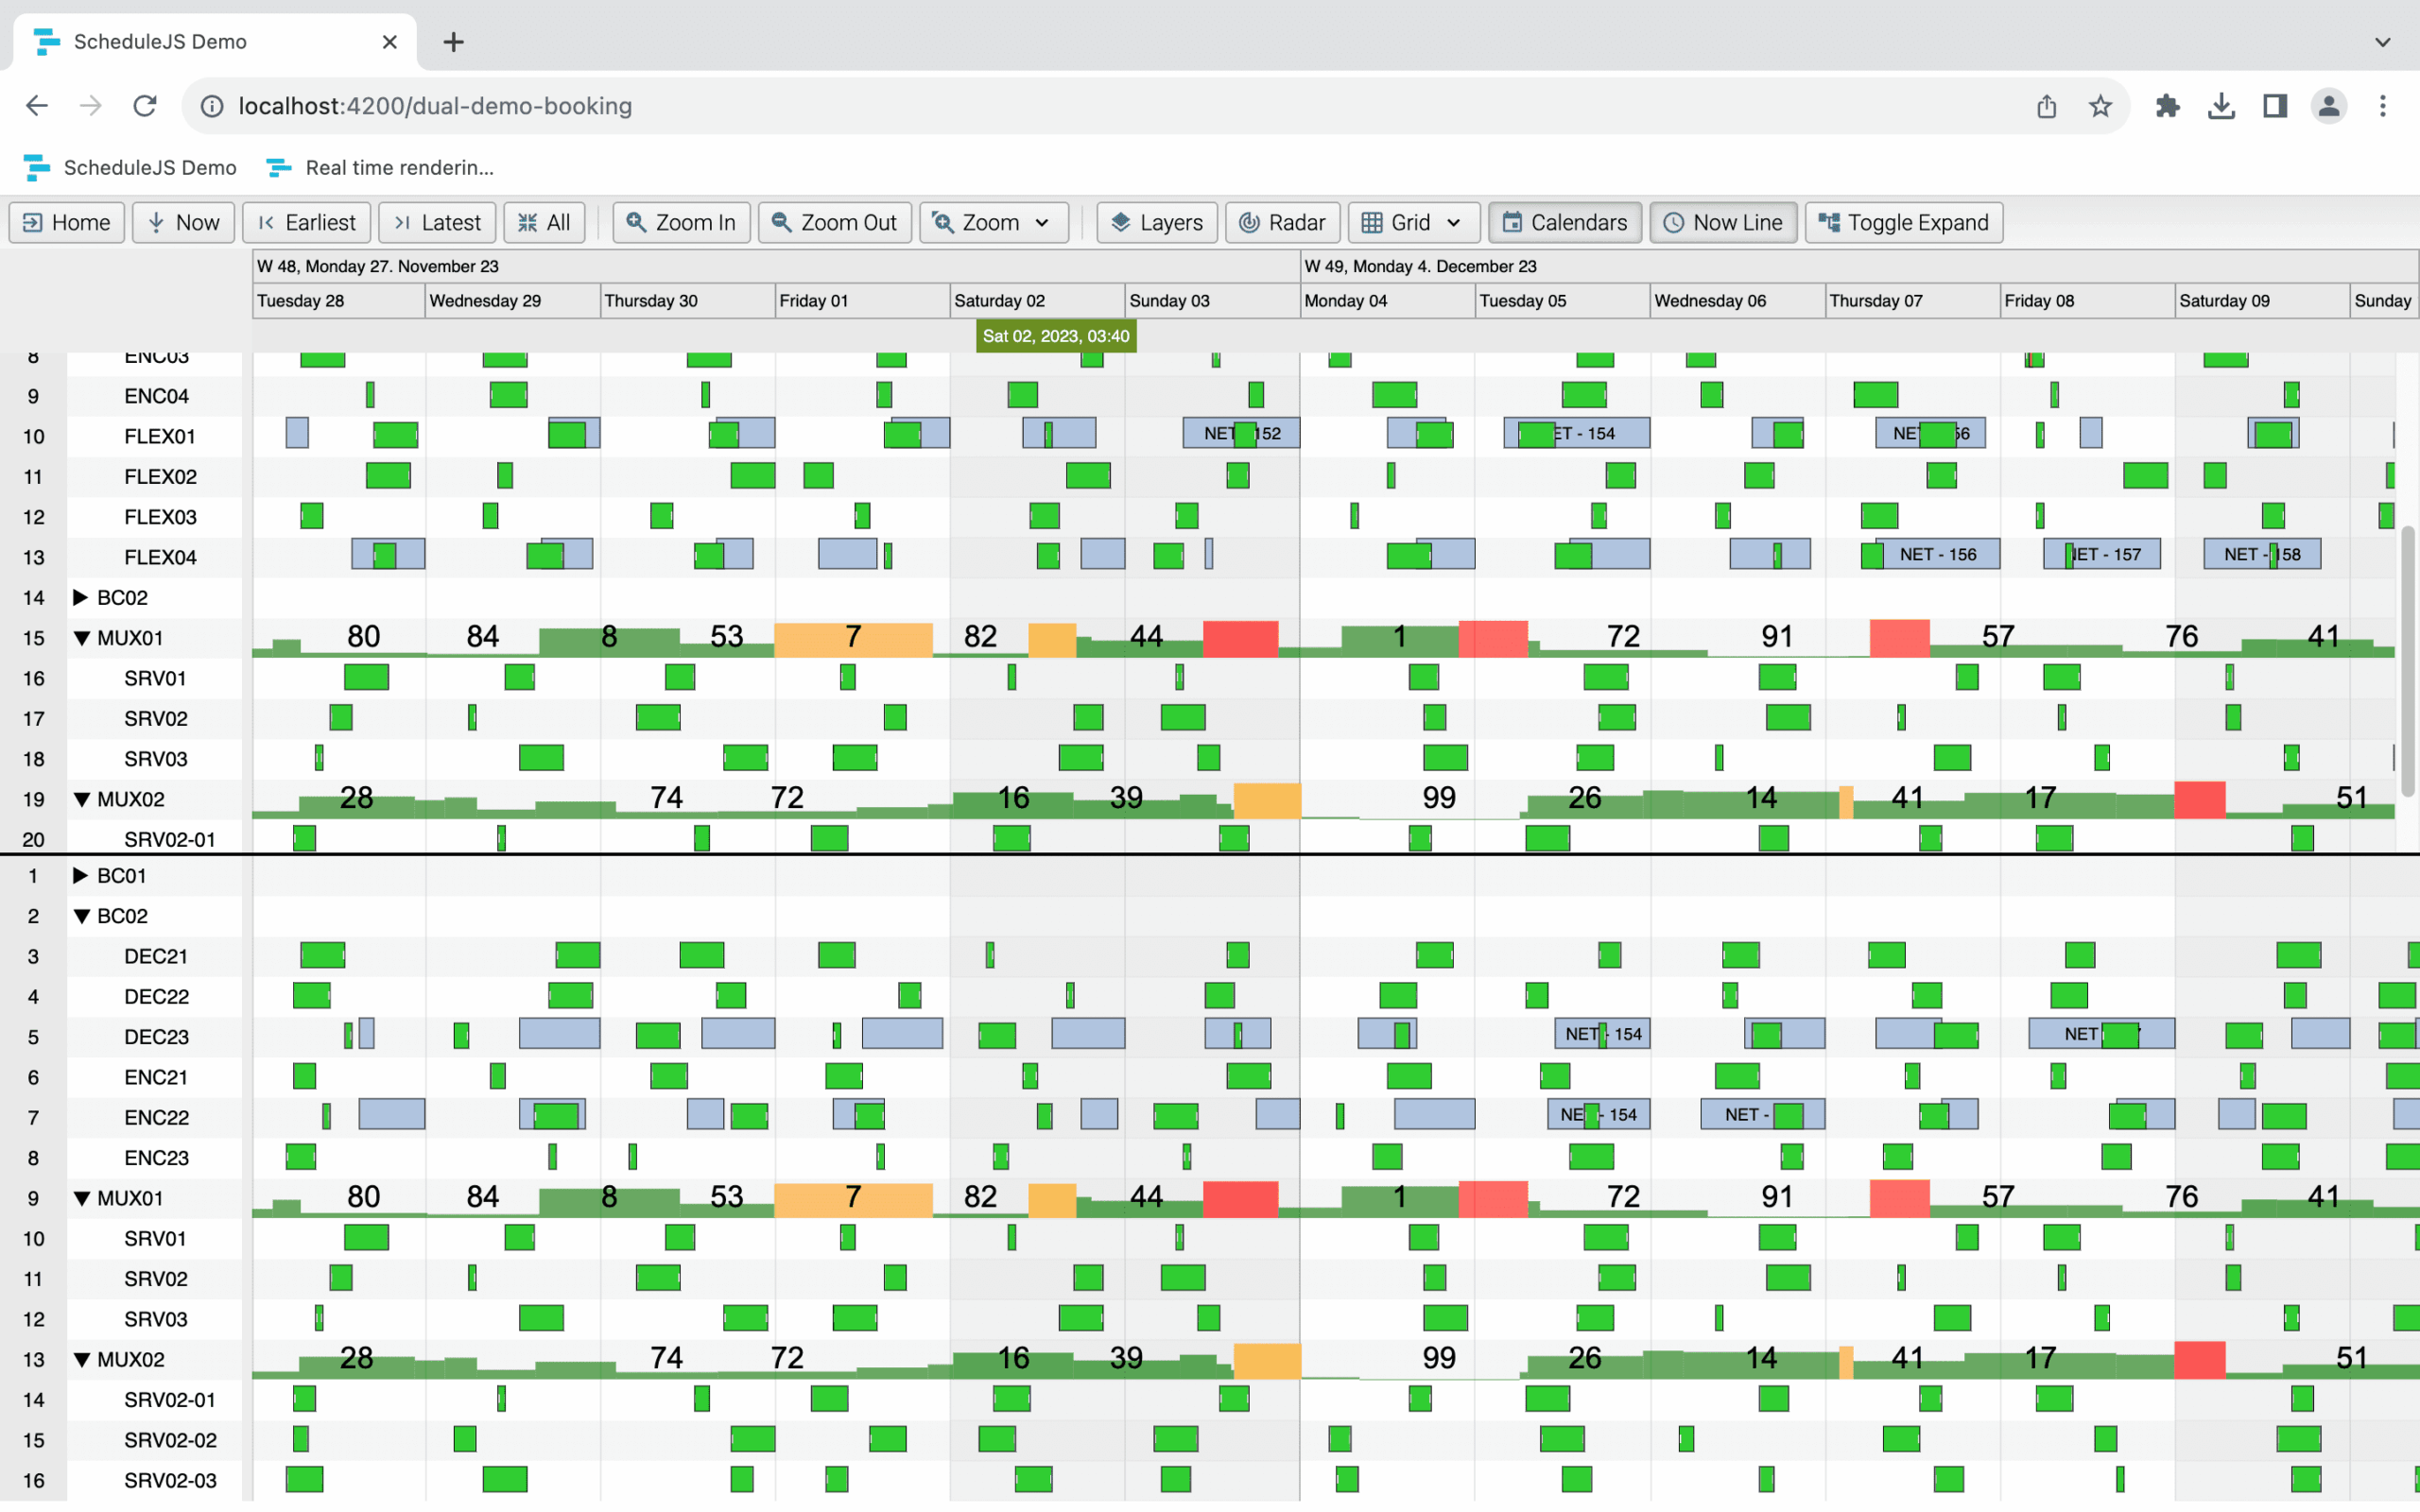The height and width of the screenshot is (1512, 2420).
Task: Open the Layers panel icon
Action: point(1123,222)
